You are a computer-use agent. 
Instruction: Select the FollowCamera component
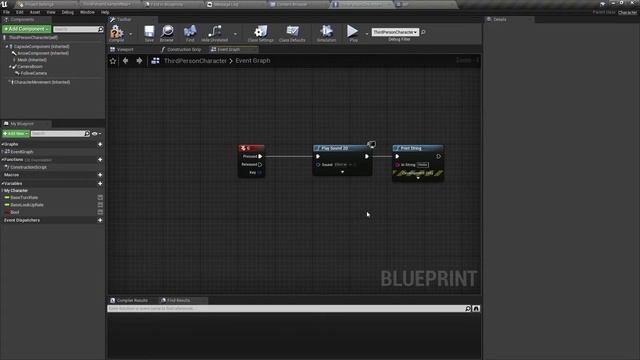tap(34, 73)
